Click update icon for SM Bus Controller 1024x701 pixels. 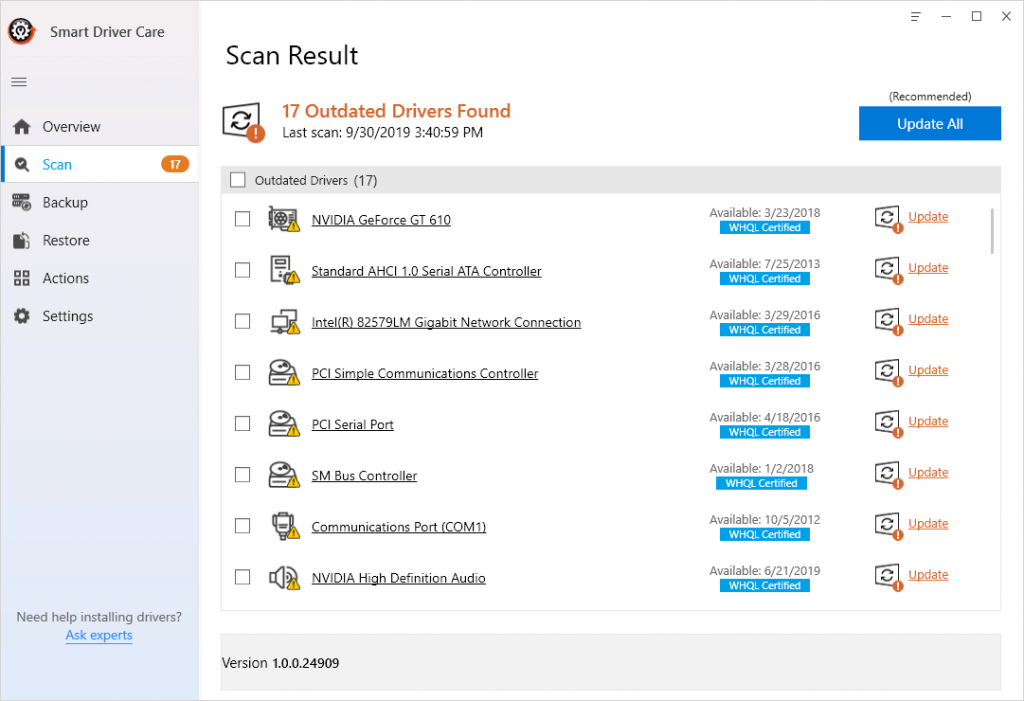pyautogui.click(x=888, y=475)
